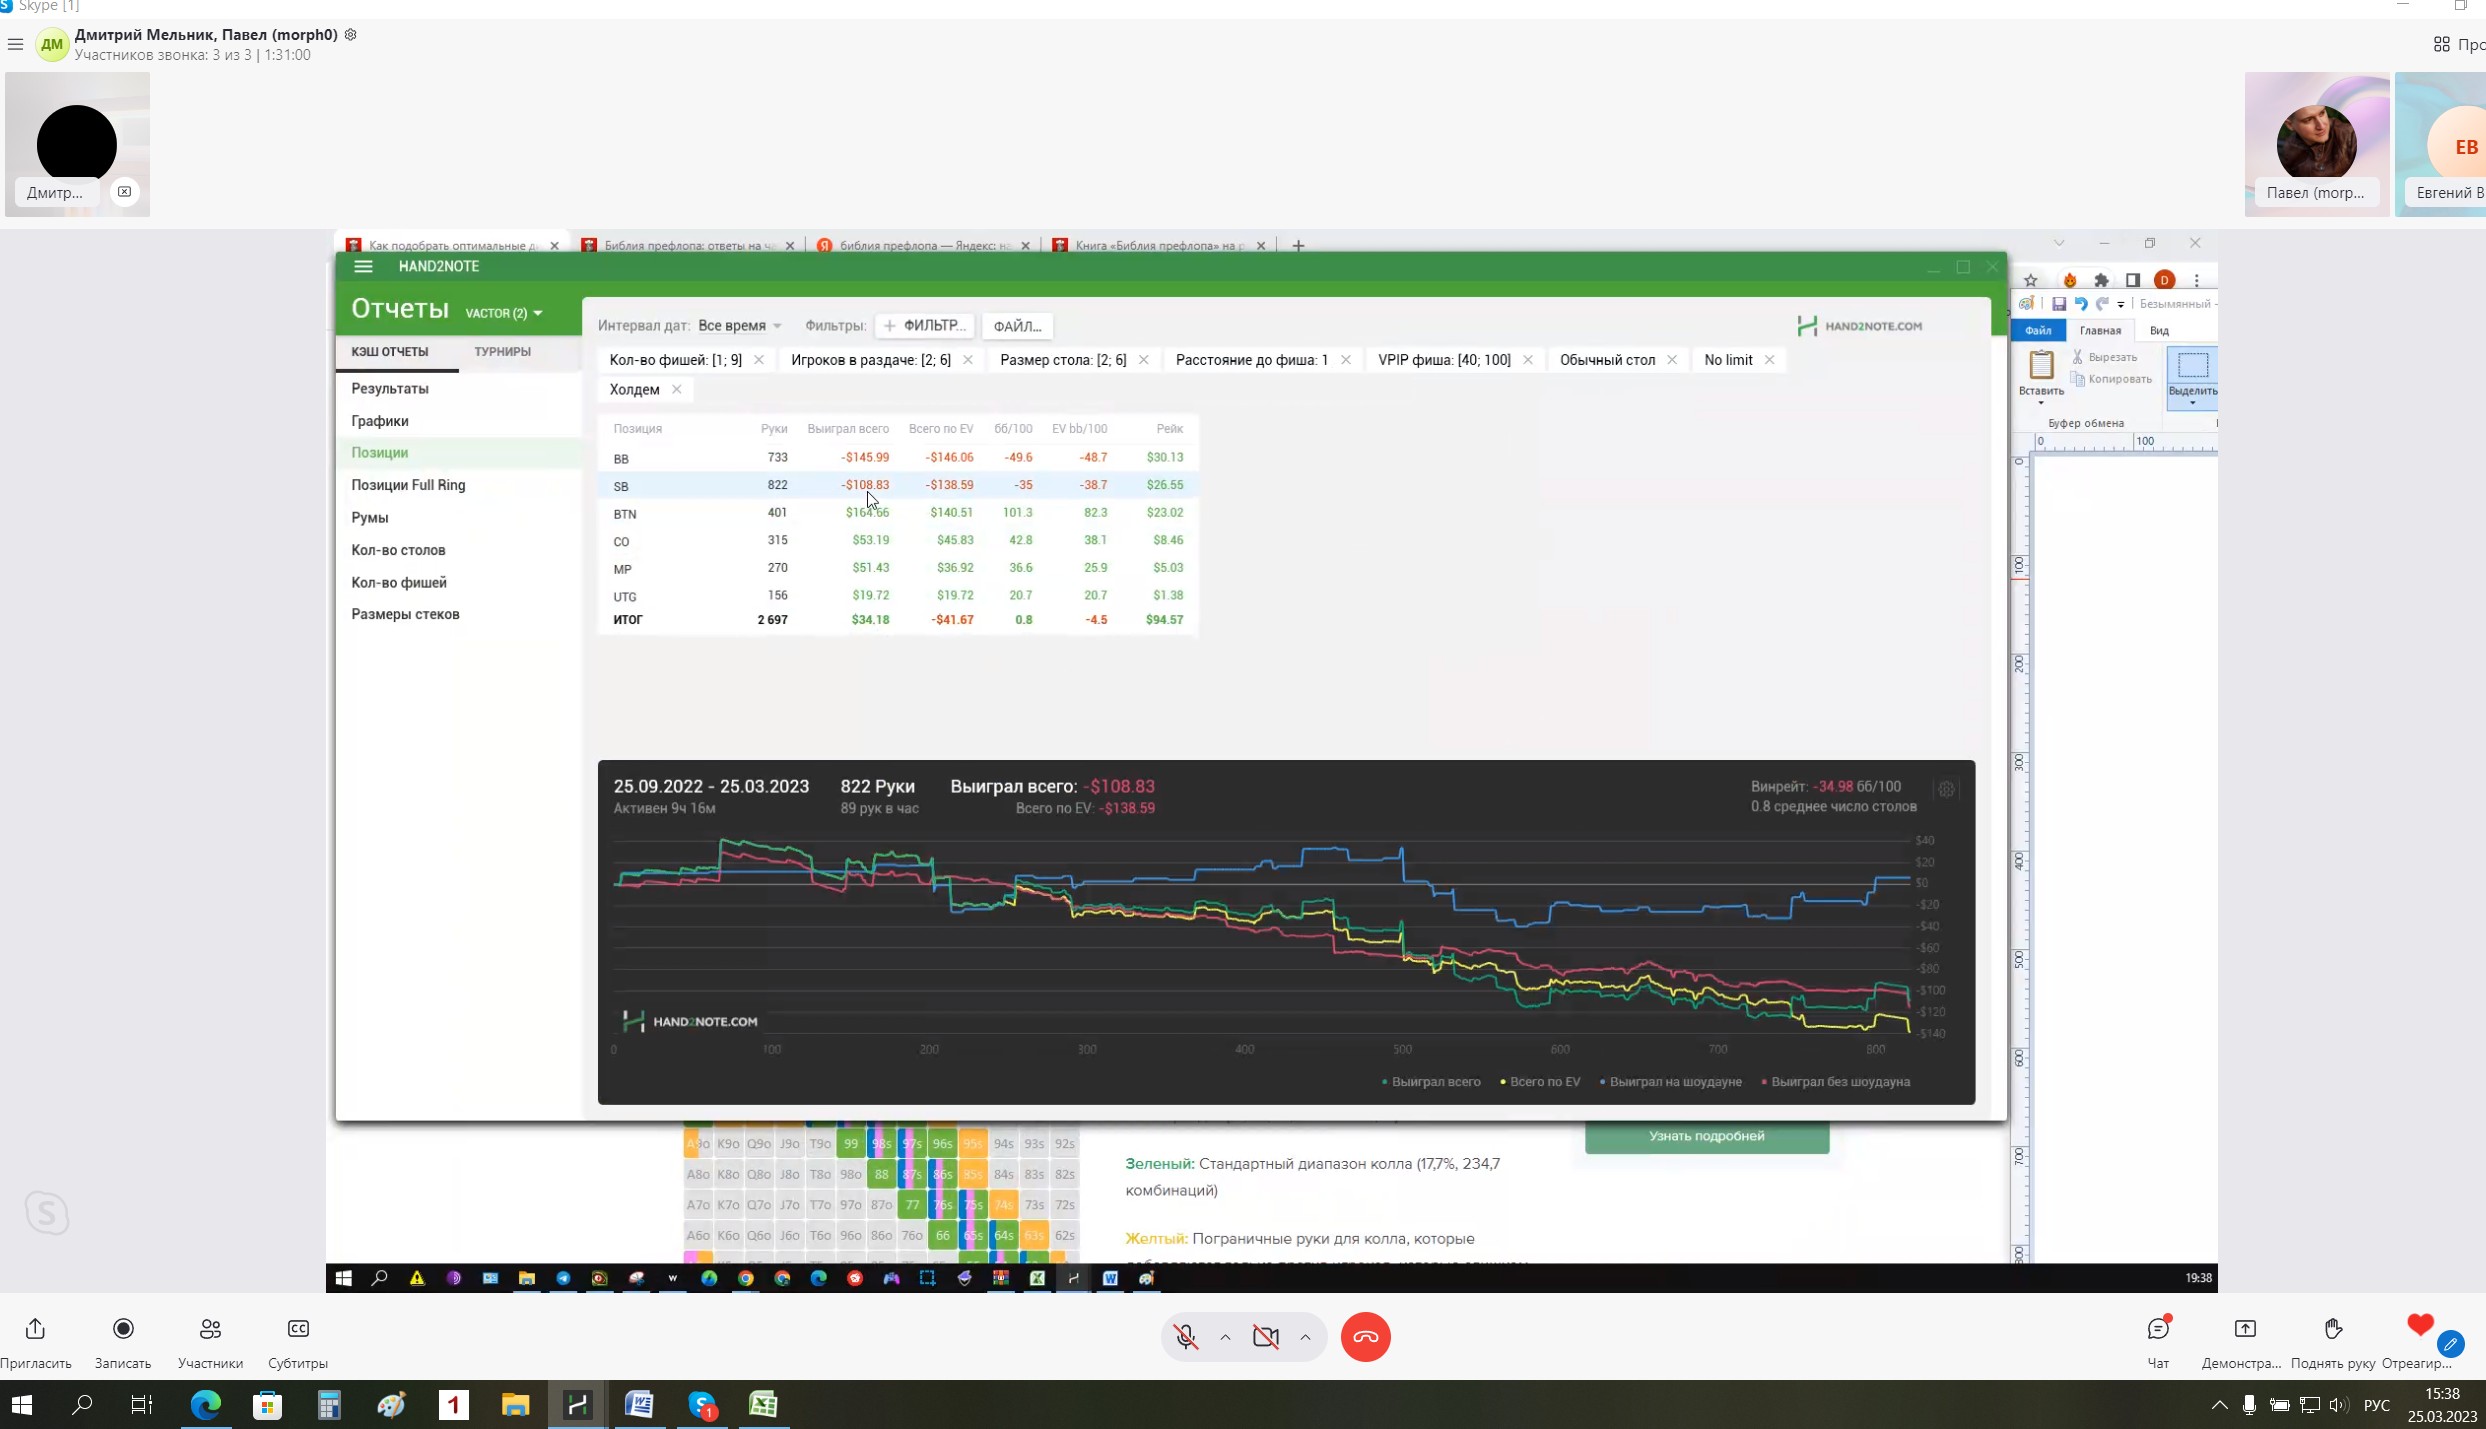Remove the 'Обычный стол' filter
Image resolution: width=2486 pixels, height=1429 pixels.
(1672, 360)
